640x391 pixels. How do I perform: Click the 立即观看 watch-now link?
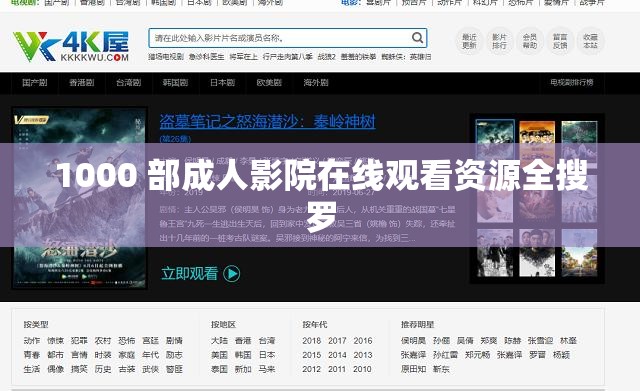click(189, 273)
